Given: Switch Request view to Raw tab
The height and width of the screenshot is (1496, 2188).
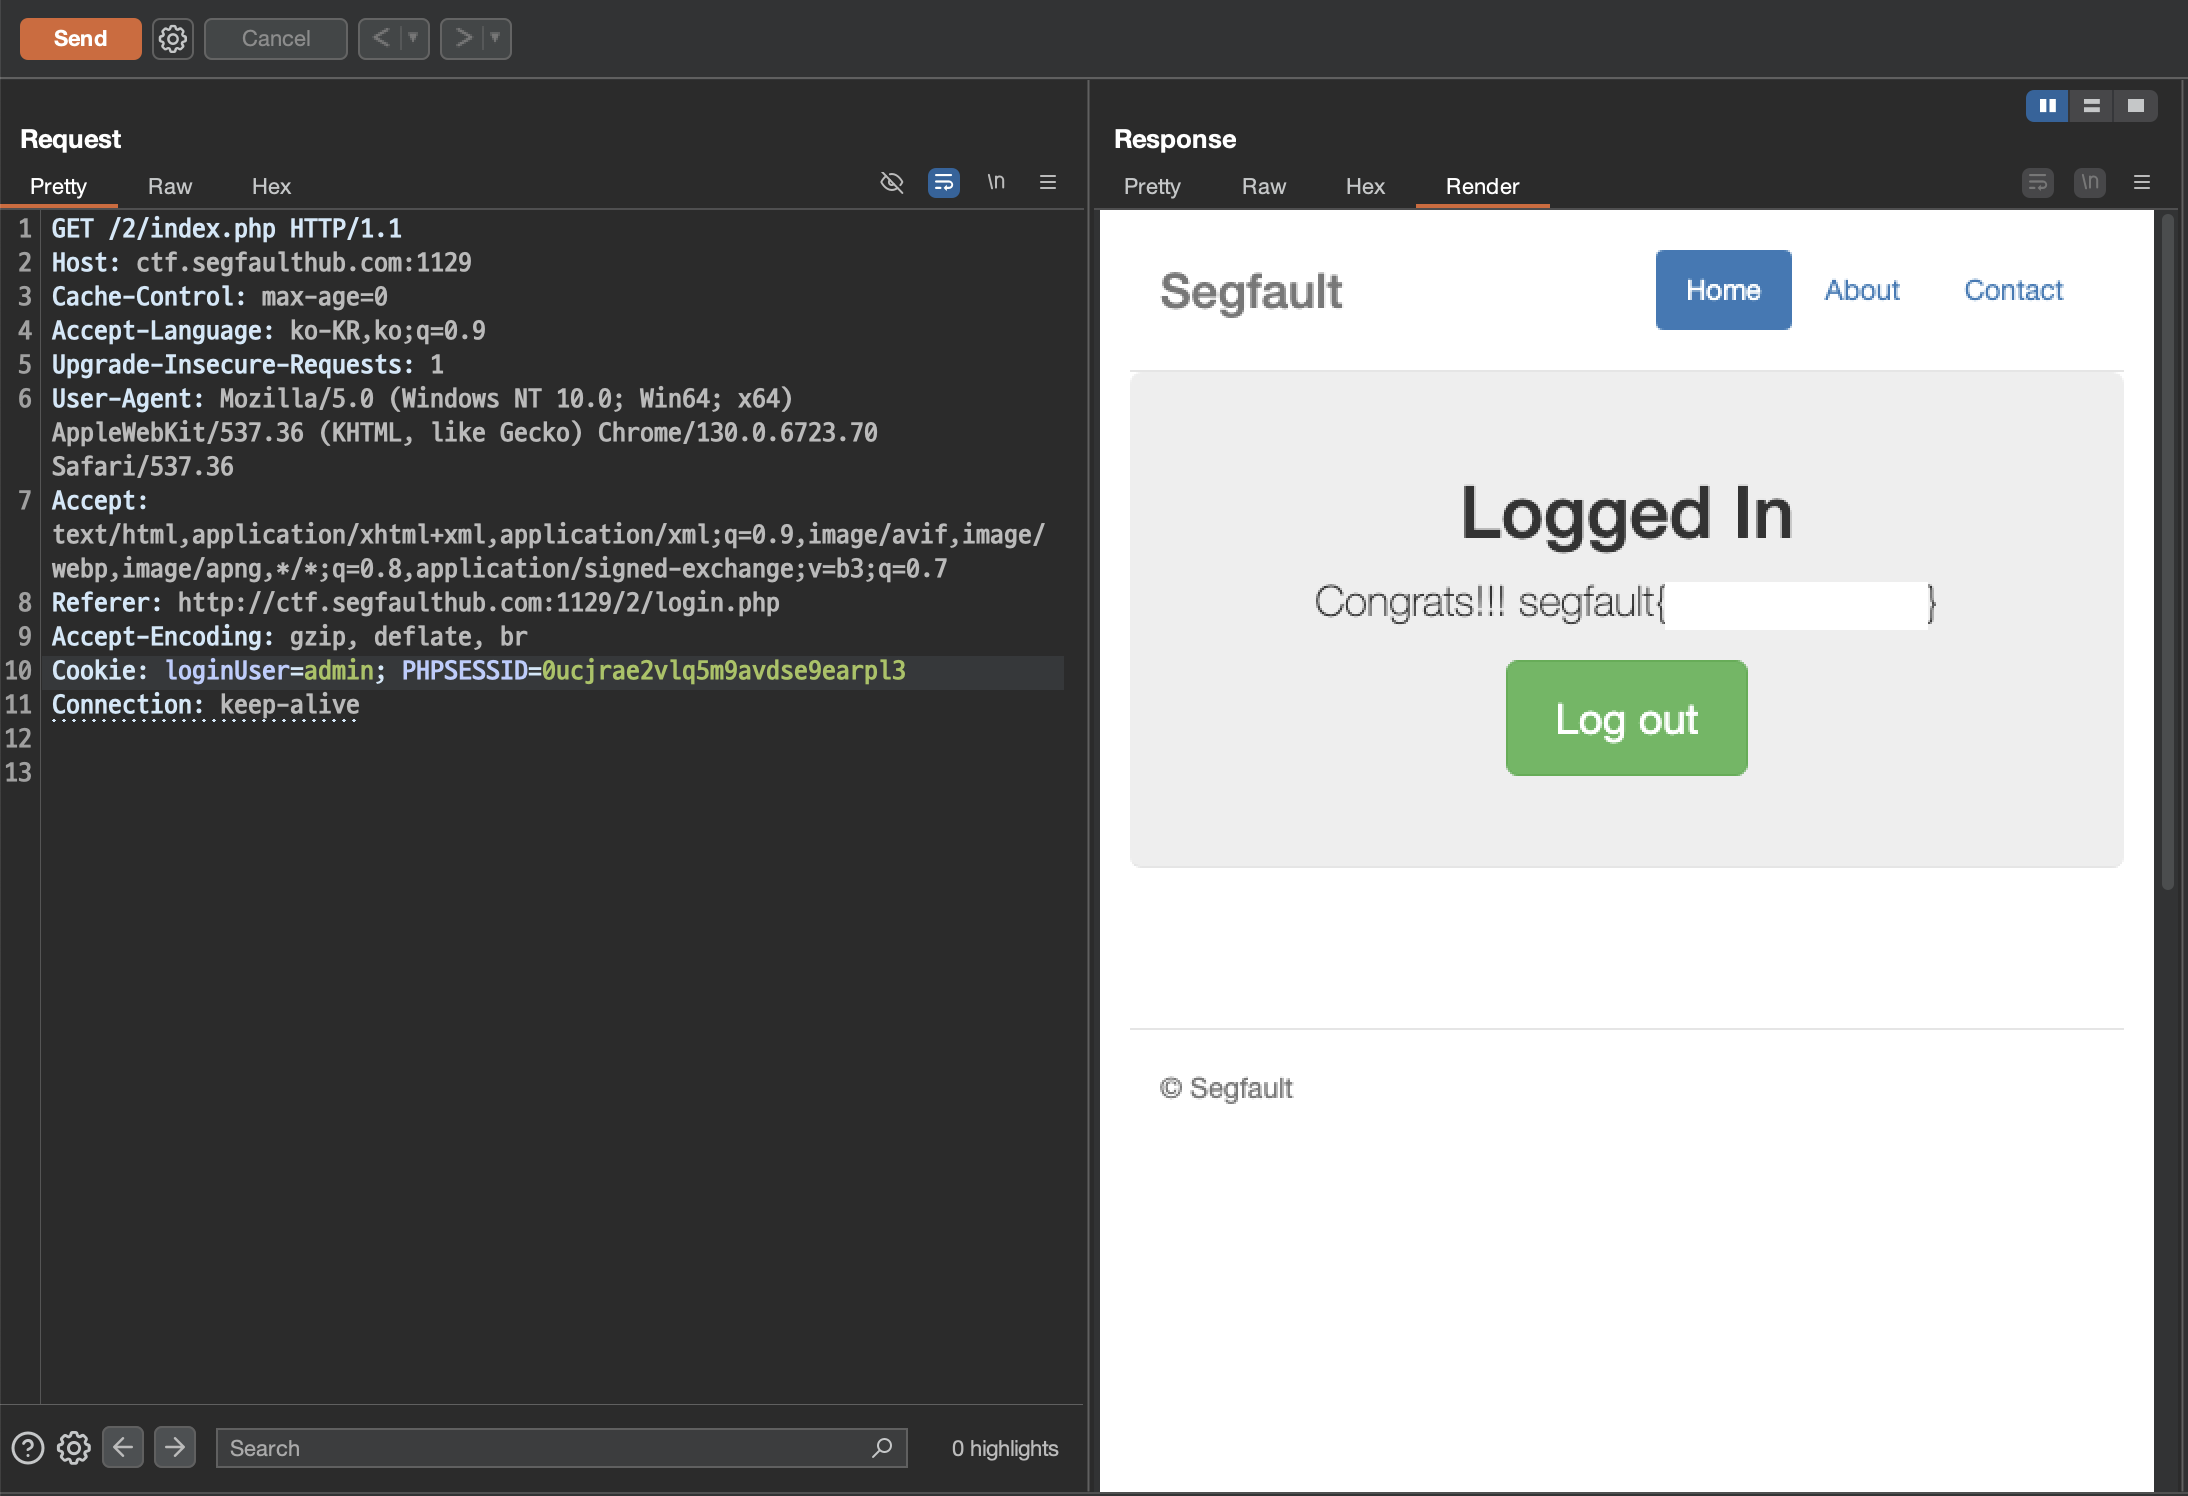Looking at the screenshot, I should pos(169,186).
